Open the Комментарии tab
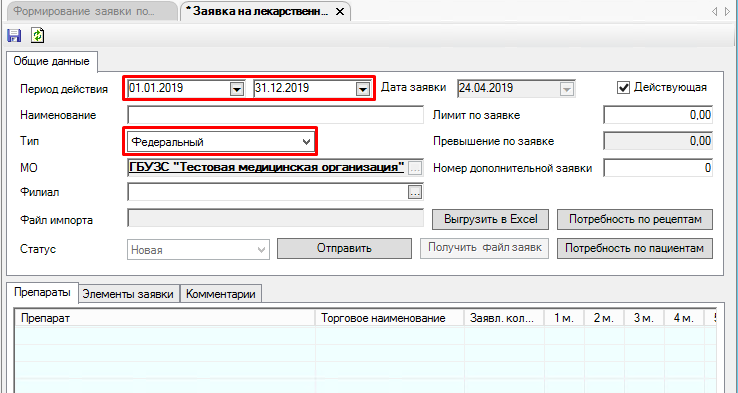Image resolution: width=738 pixels, height=393 pixels. pos(221,294)
